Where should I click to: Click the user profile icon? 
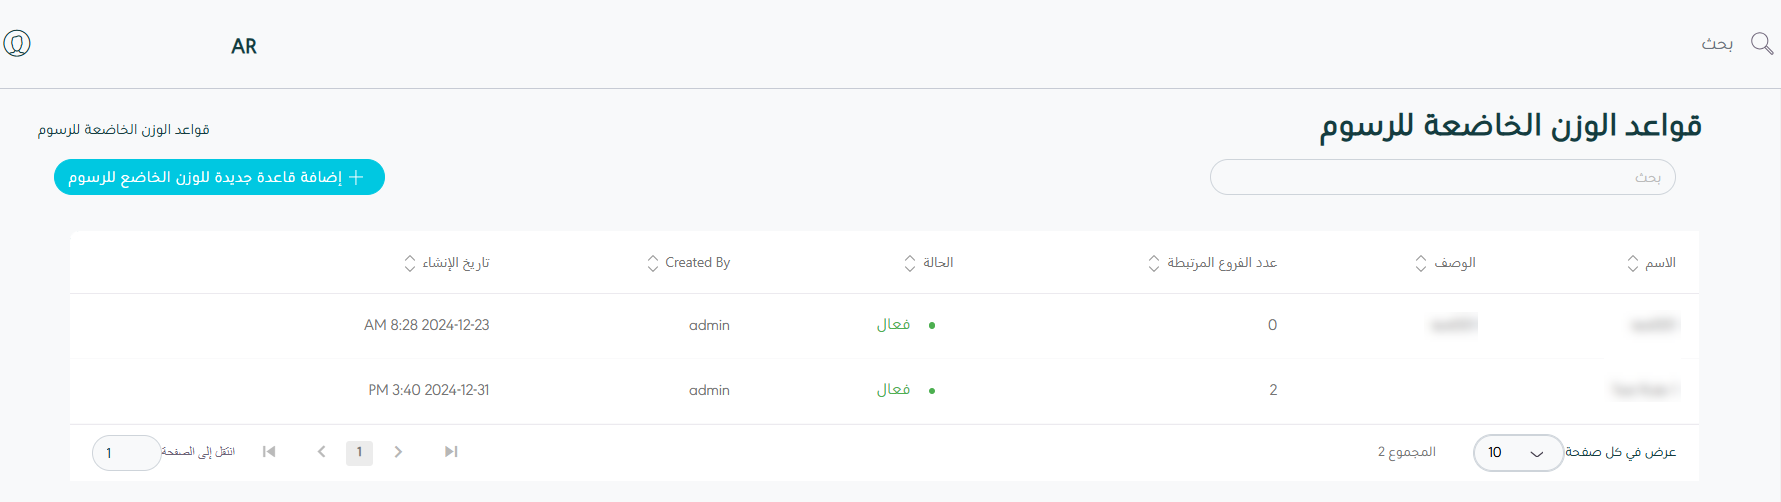click(17, 44)
